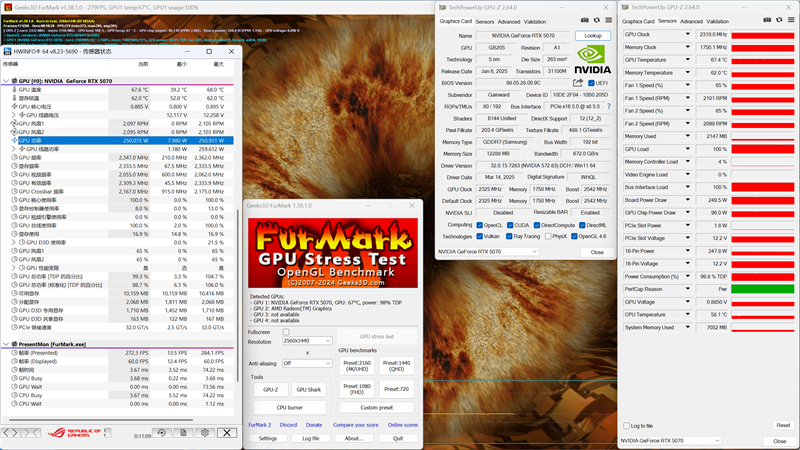800x450 pixels.
Task: Open hamburger menu in GPU-Z Graphics Card window
Action: point(609,20)
